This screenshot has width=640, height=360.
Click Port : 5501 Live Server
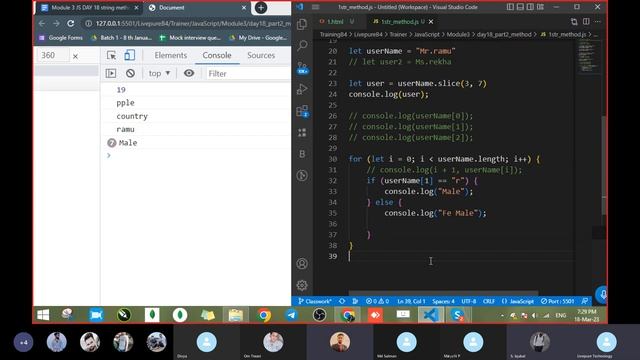coord(558,301)
